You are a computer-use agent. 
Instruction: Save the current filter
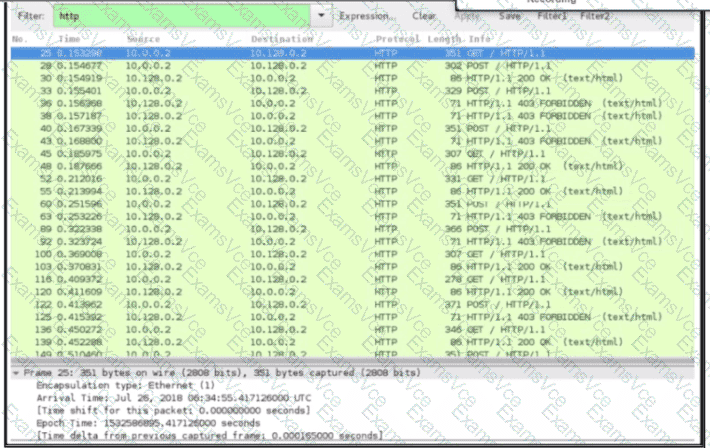[509, 16]
